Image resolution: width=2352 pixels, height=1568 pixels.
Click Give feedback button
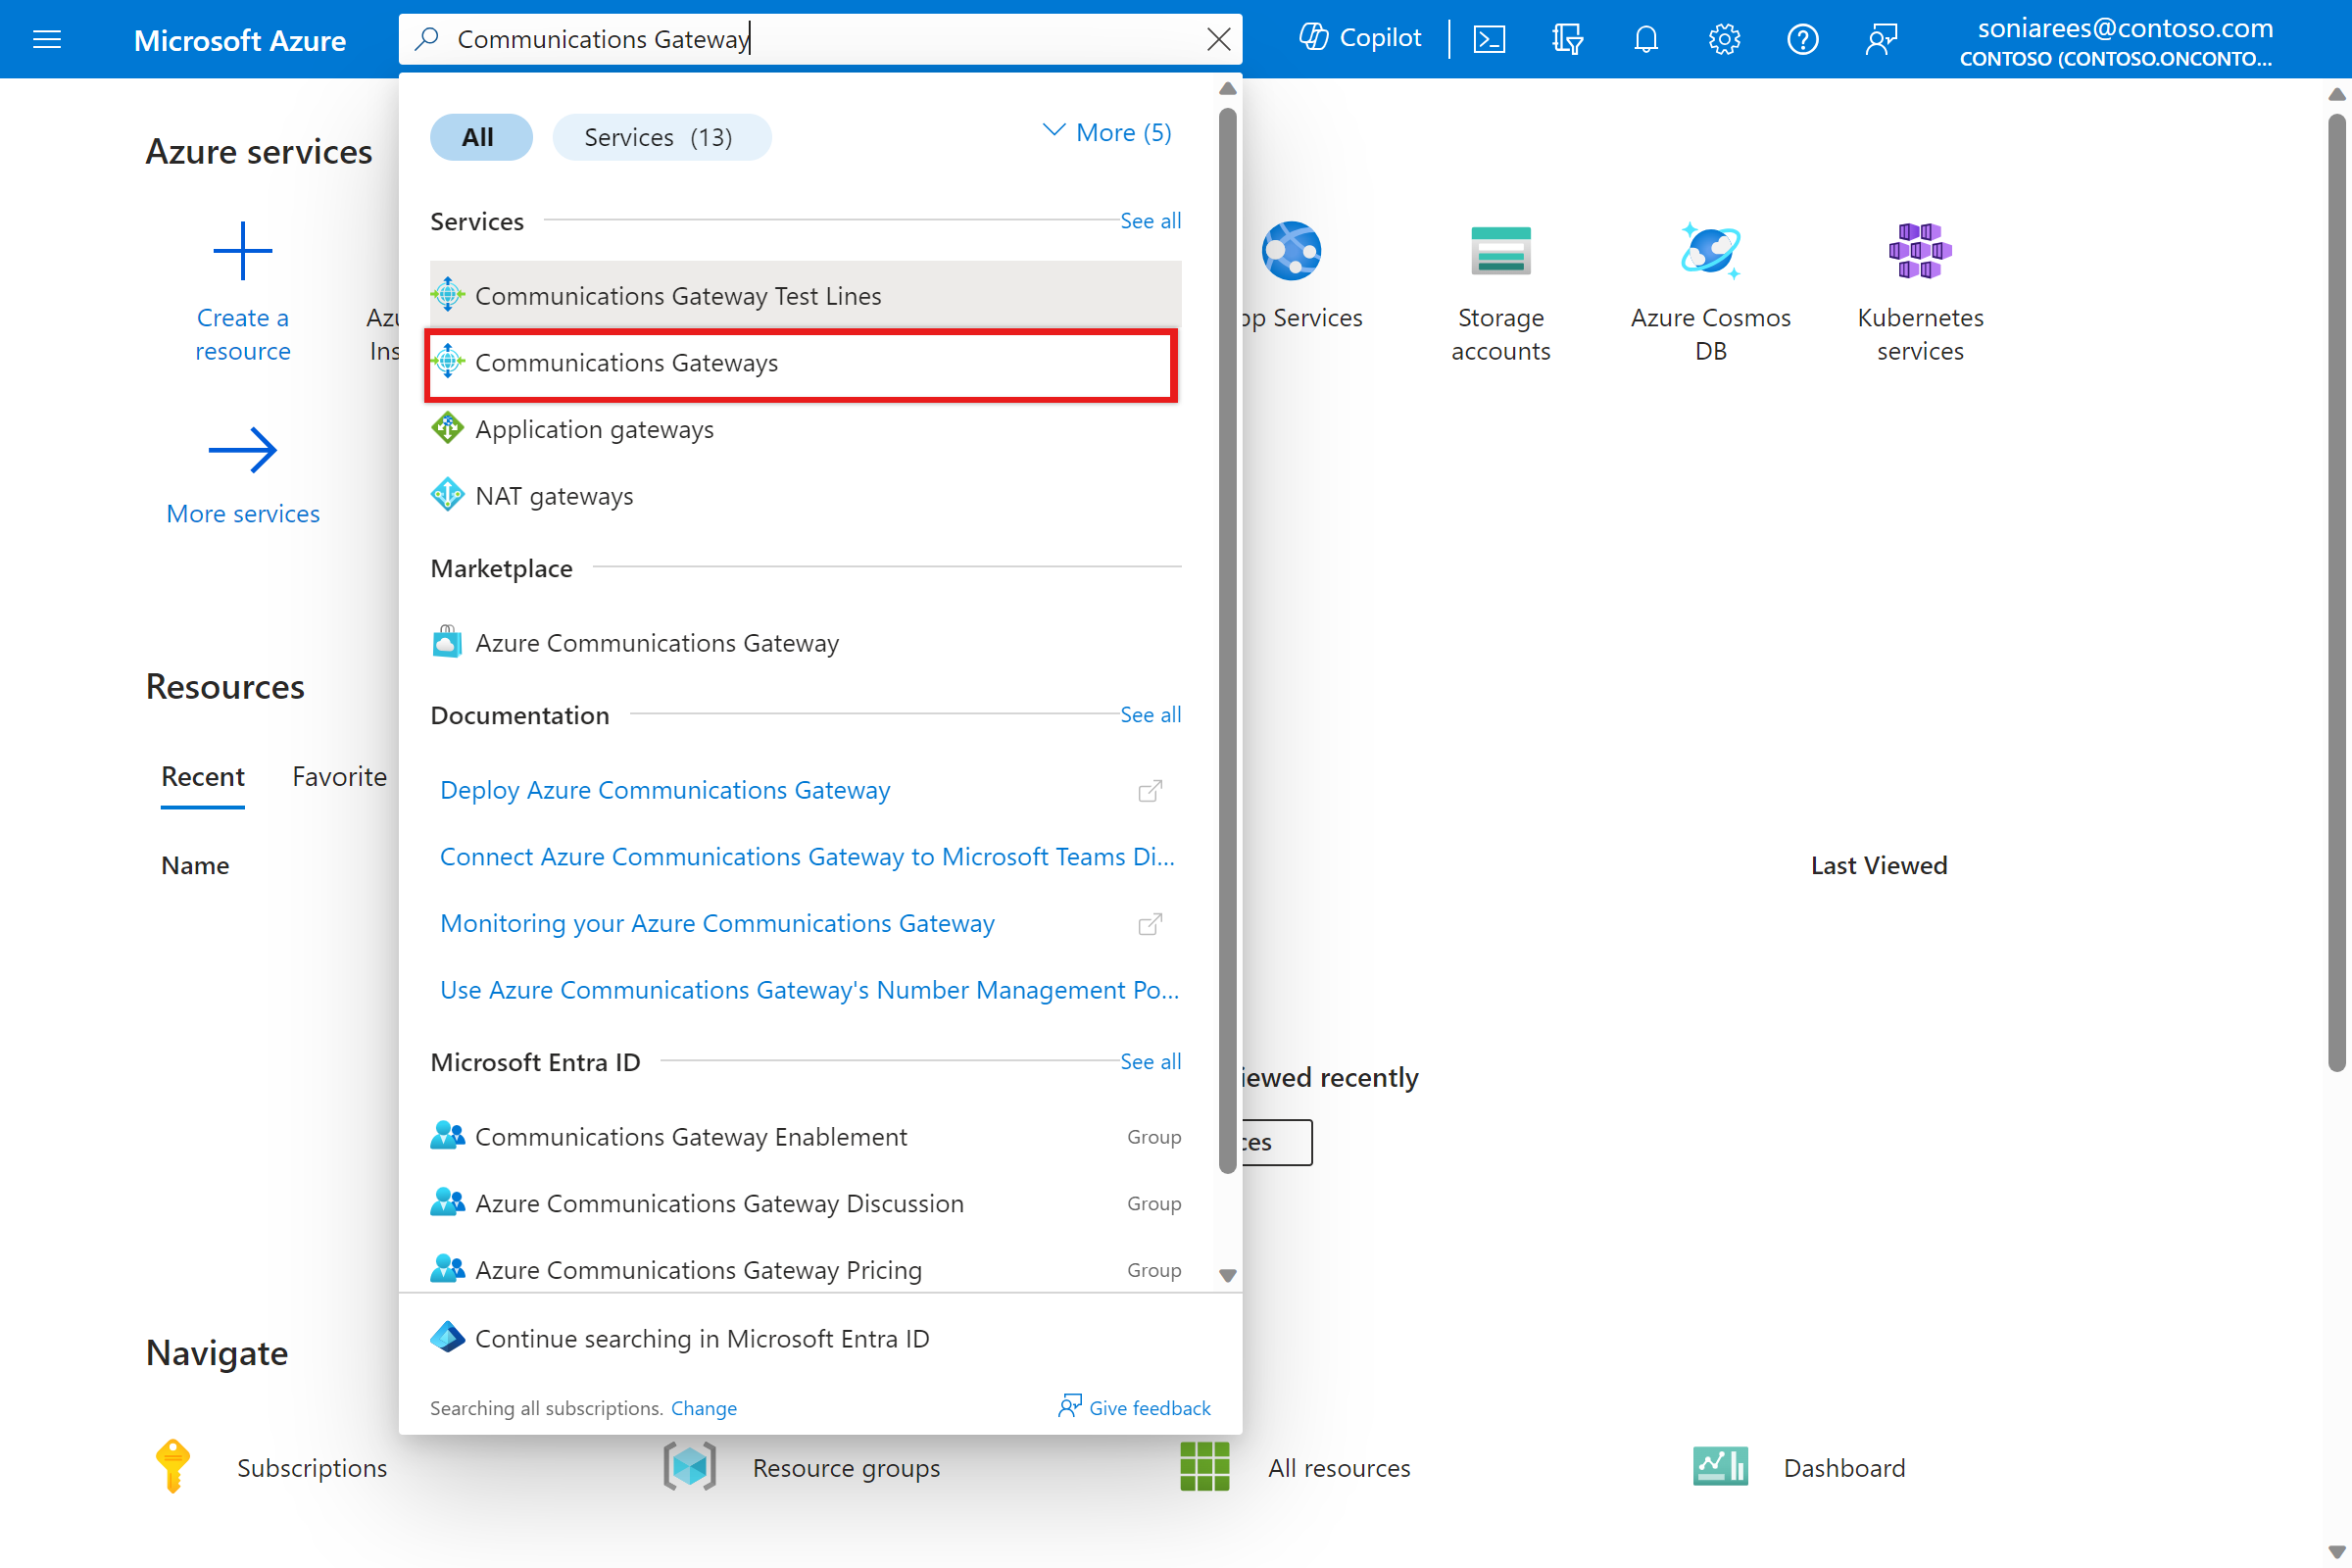pyautogui.click(x=1132, y=1405)
